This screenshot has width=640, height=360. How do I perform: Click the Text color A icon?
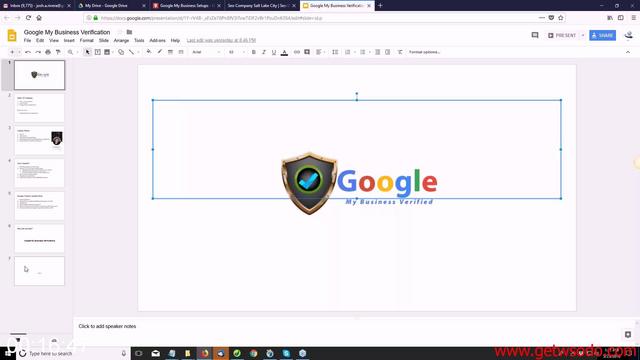point(284,52)
